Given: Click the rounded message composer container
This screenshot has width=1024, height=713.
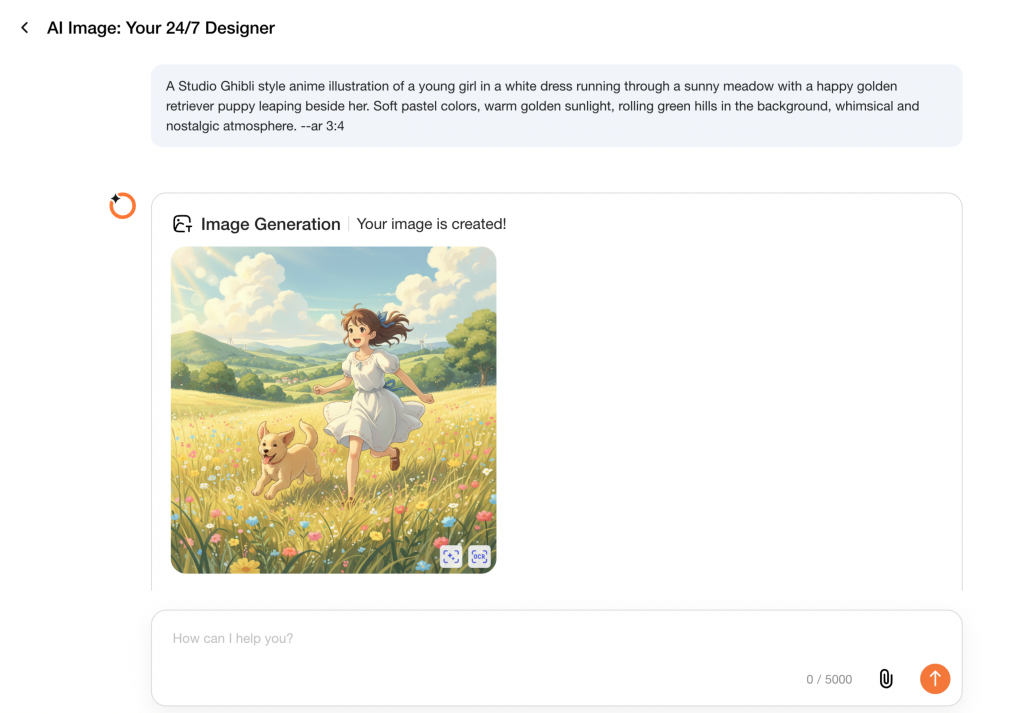Looking at the screenshot, I should [x=556, y=657].
